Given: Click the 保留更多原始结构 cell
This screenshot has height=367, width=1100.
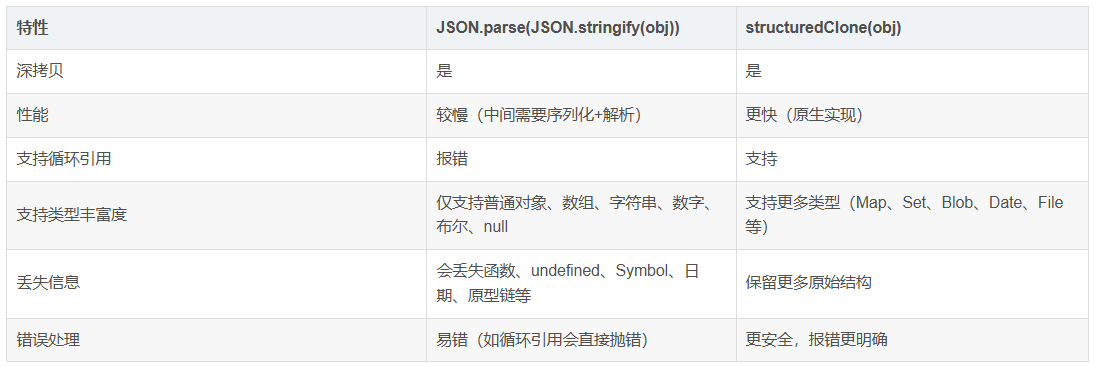Looking at the screenshot, I should pos(809,283).
